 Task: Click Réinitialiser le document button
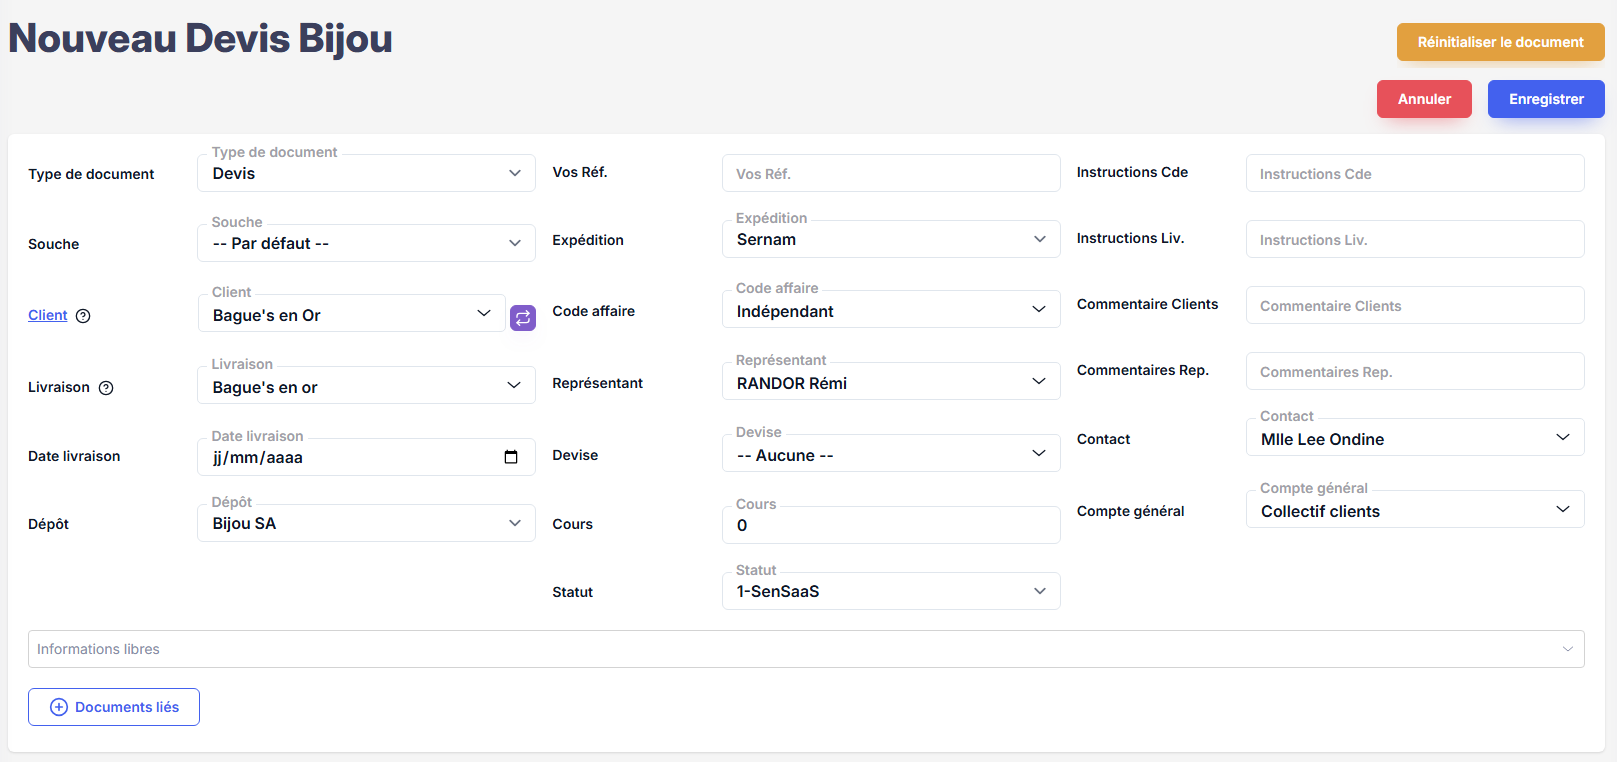(x=1500, y=42)
